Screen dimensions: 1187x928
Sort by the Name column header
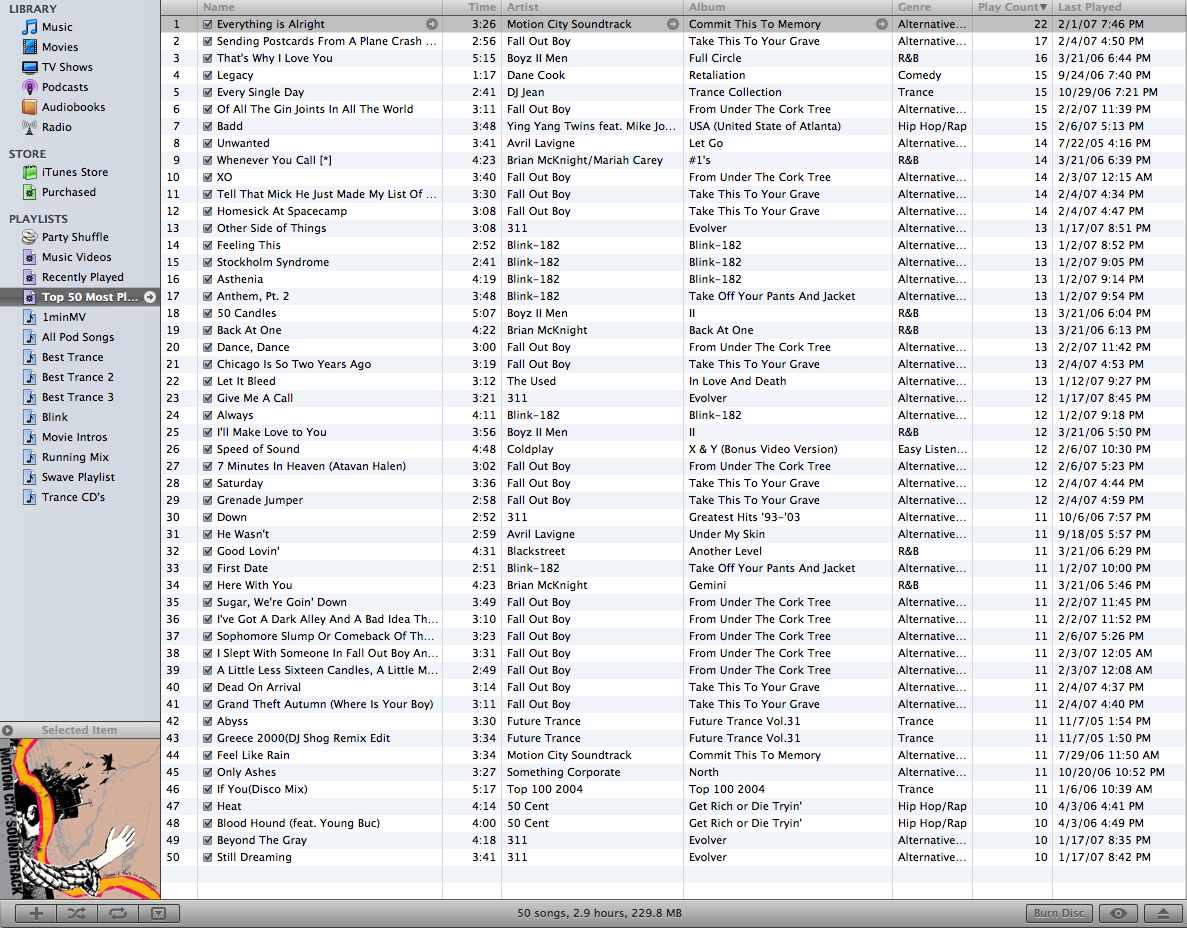coord(320,7)
